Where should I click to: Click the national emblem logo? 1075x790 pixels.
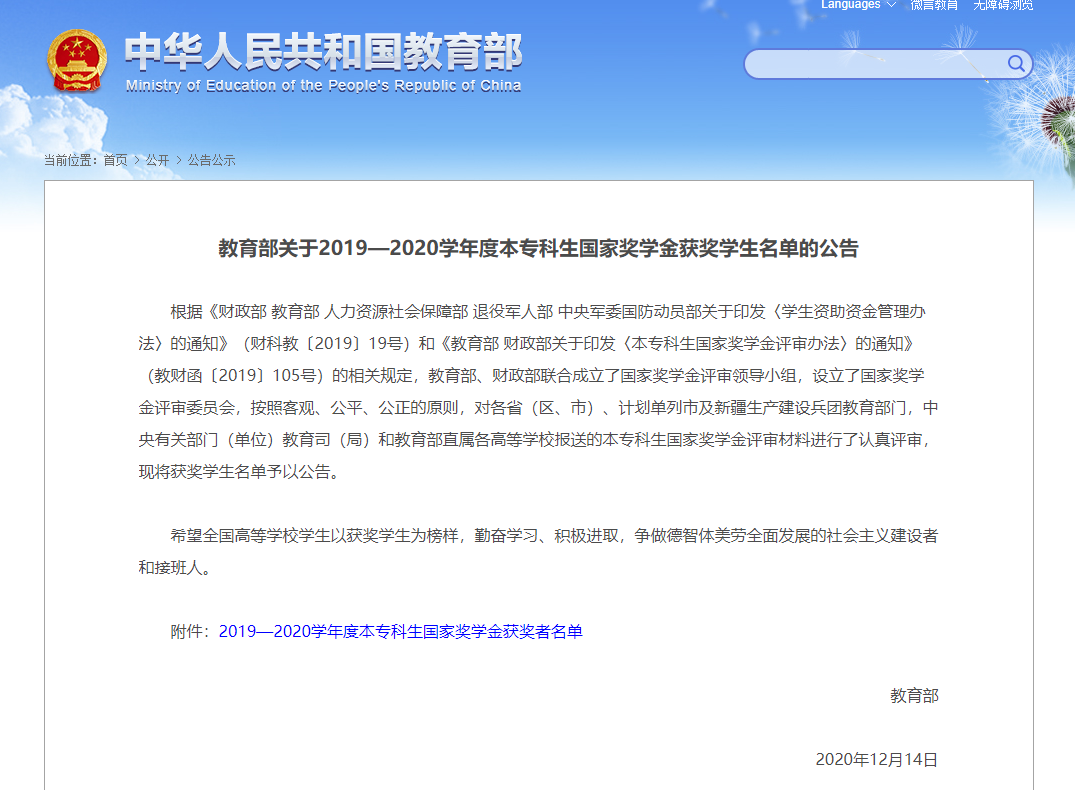[x=77, y=61]
